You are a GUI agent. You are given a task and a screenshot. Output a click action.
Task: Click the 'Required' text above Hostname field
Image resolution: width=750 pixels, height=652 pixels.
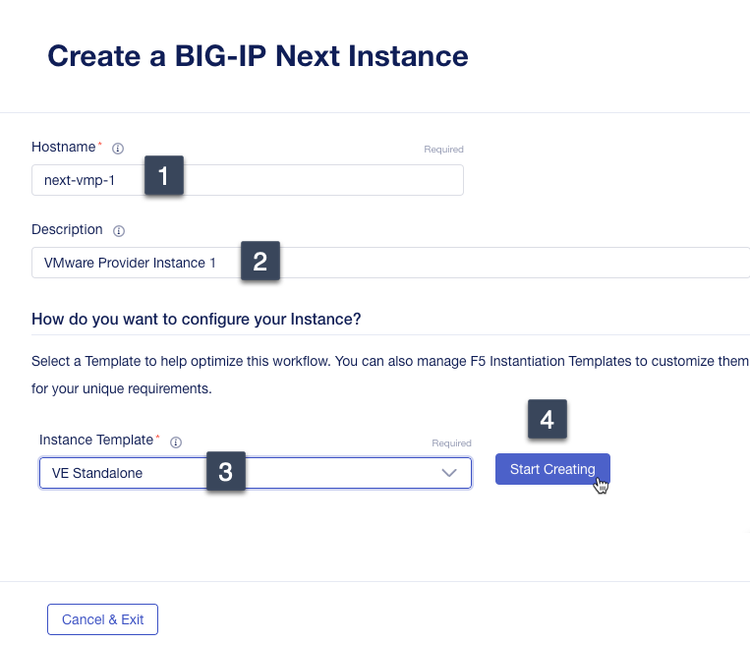click(x=444, y=149)
